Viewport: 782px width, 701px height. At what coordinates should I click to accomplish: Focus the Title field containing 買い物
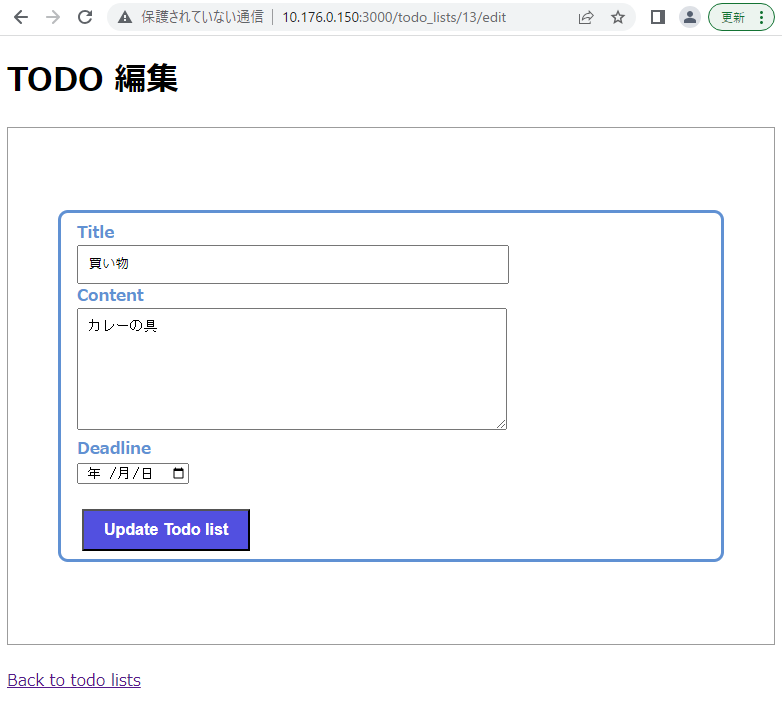click(x=292, y=264)
